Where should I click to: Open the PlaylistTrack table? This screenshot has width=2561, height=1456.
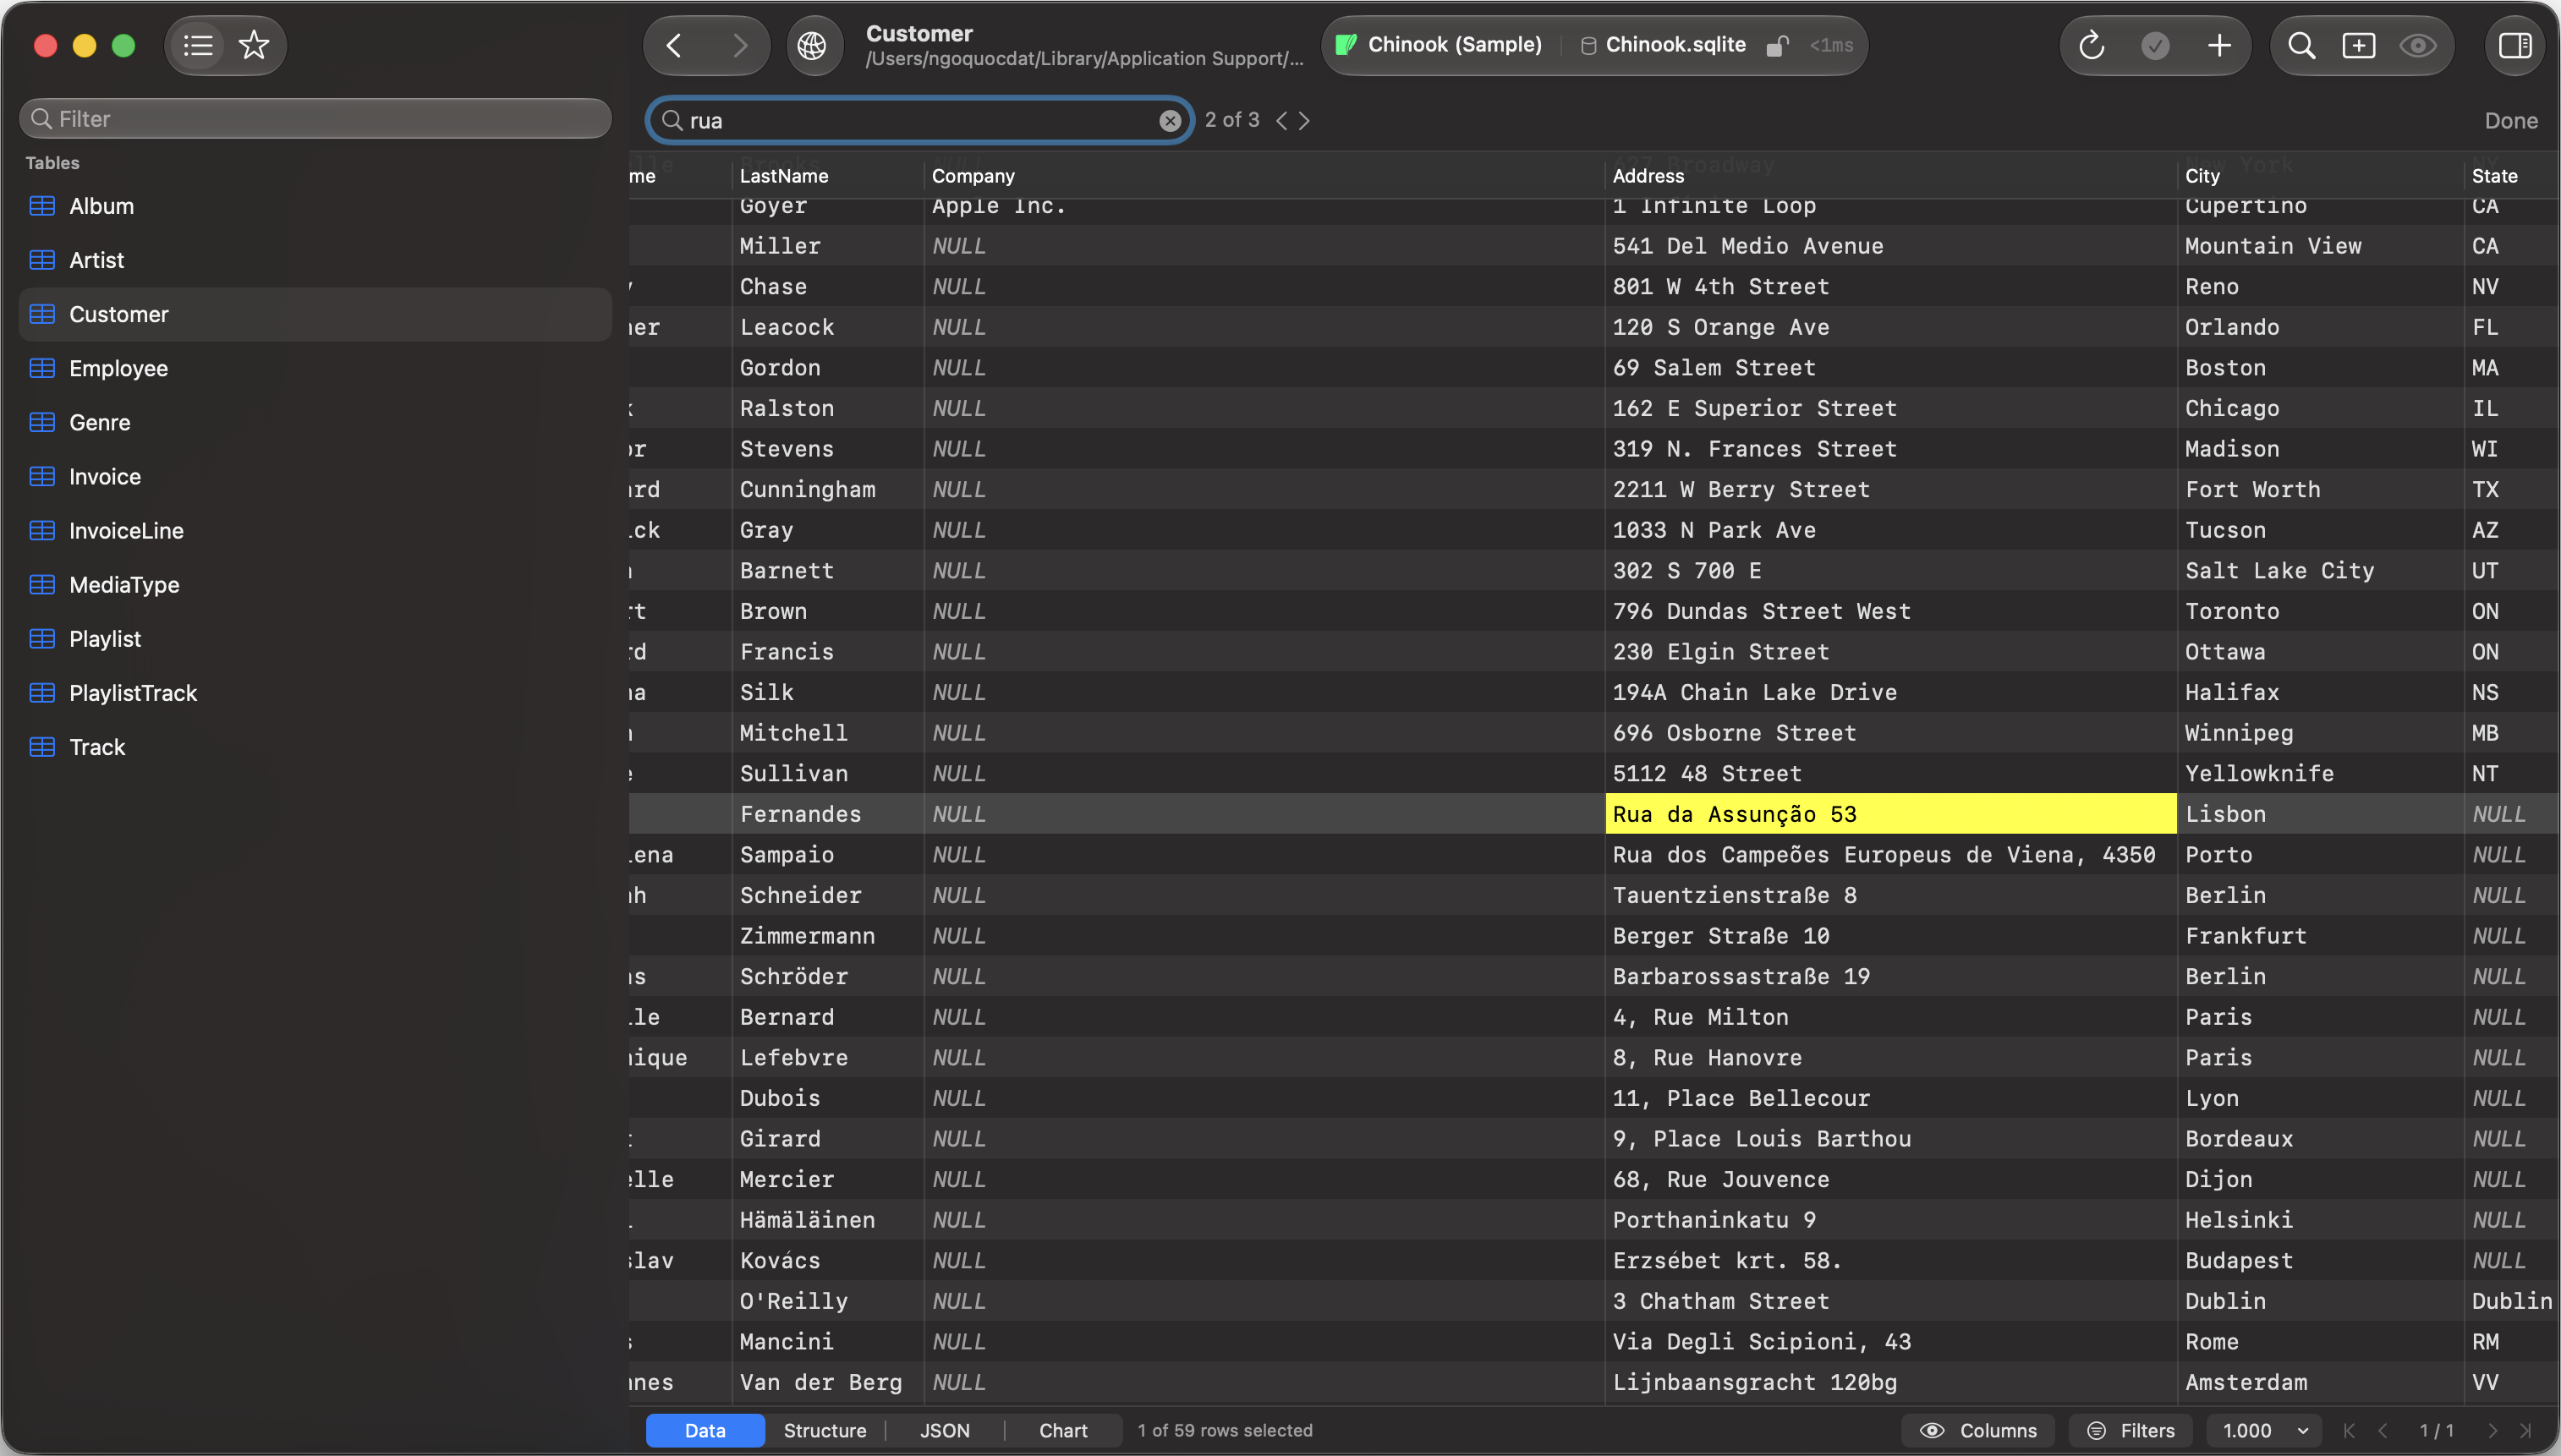click(315, 692)
